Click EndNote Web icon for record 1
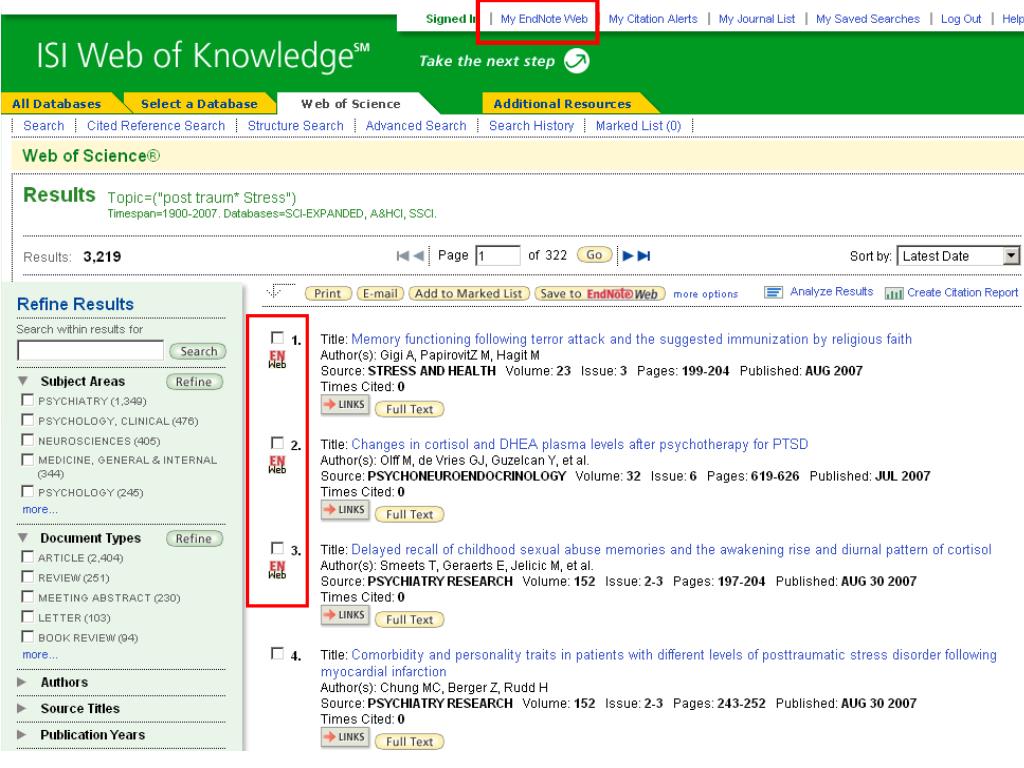This screenshot has height=768, width=1024. click(277, 359)
